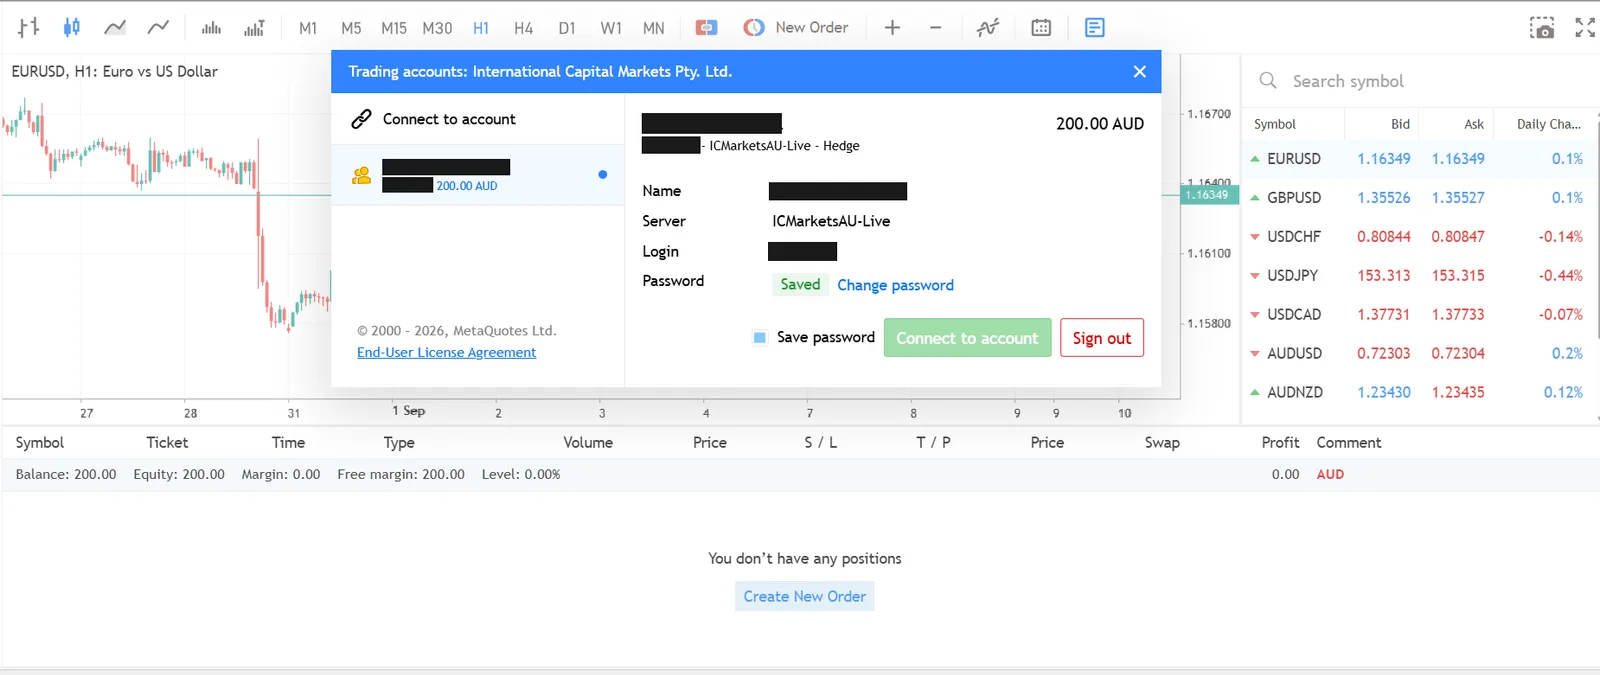Click the Daily Change column header
Screen dimensions: 1600x675
click(1548, 124)
